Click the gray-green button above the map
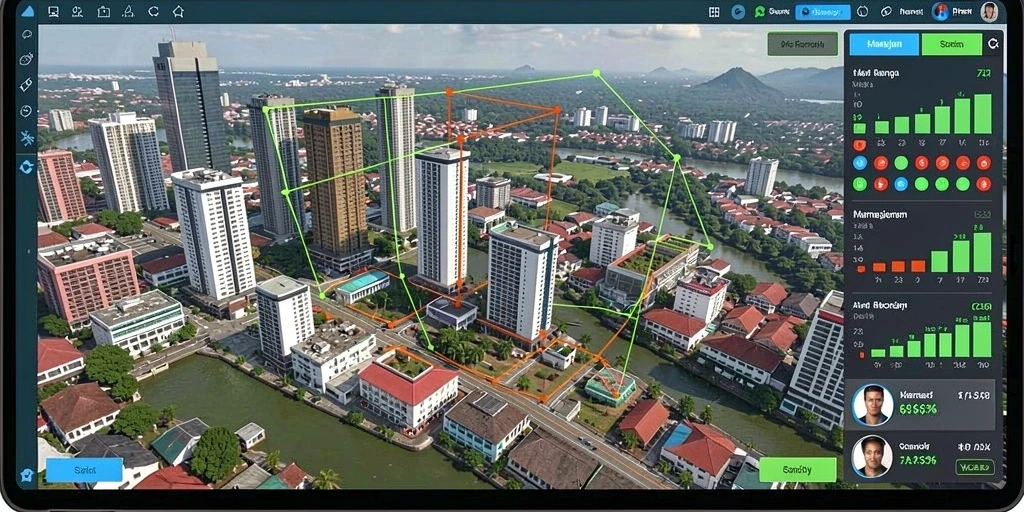Viewport: 1024px width, 512px height. pos(803,44)
